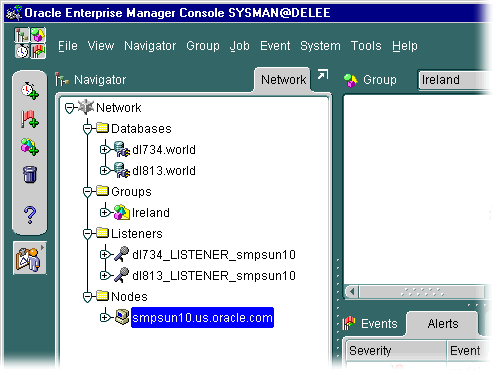498x375 pixels.
Task: Select the dl813.world tree entry
Action: point(164,171)
